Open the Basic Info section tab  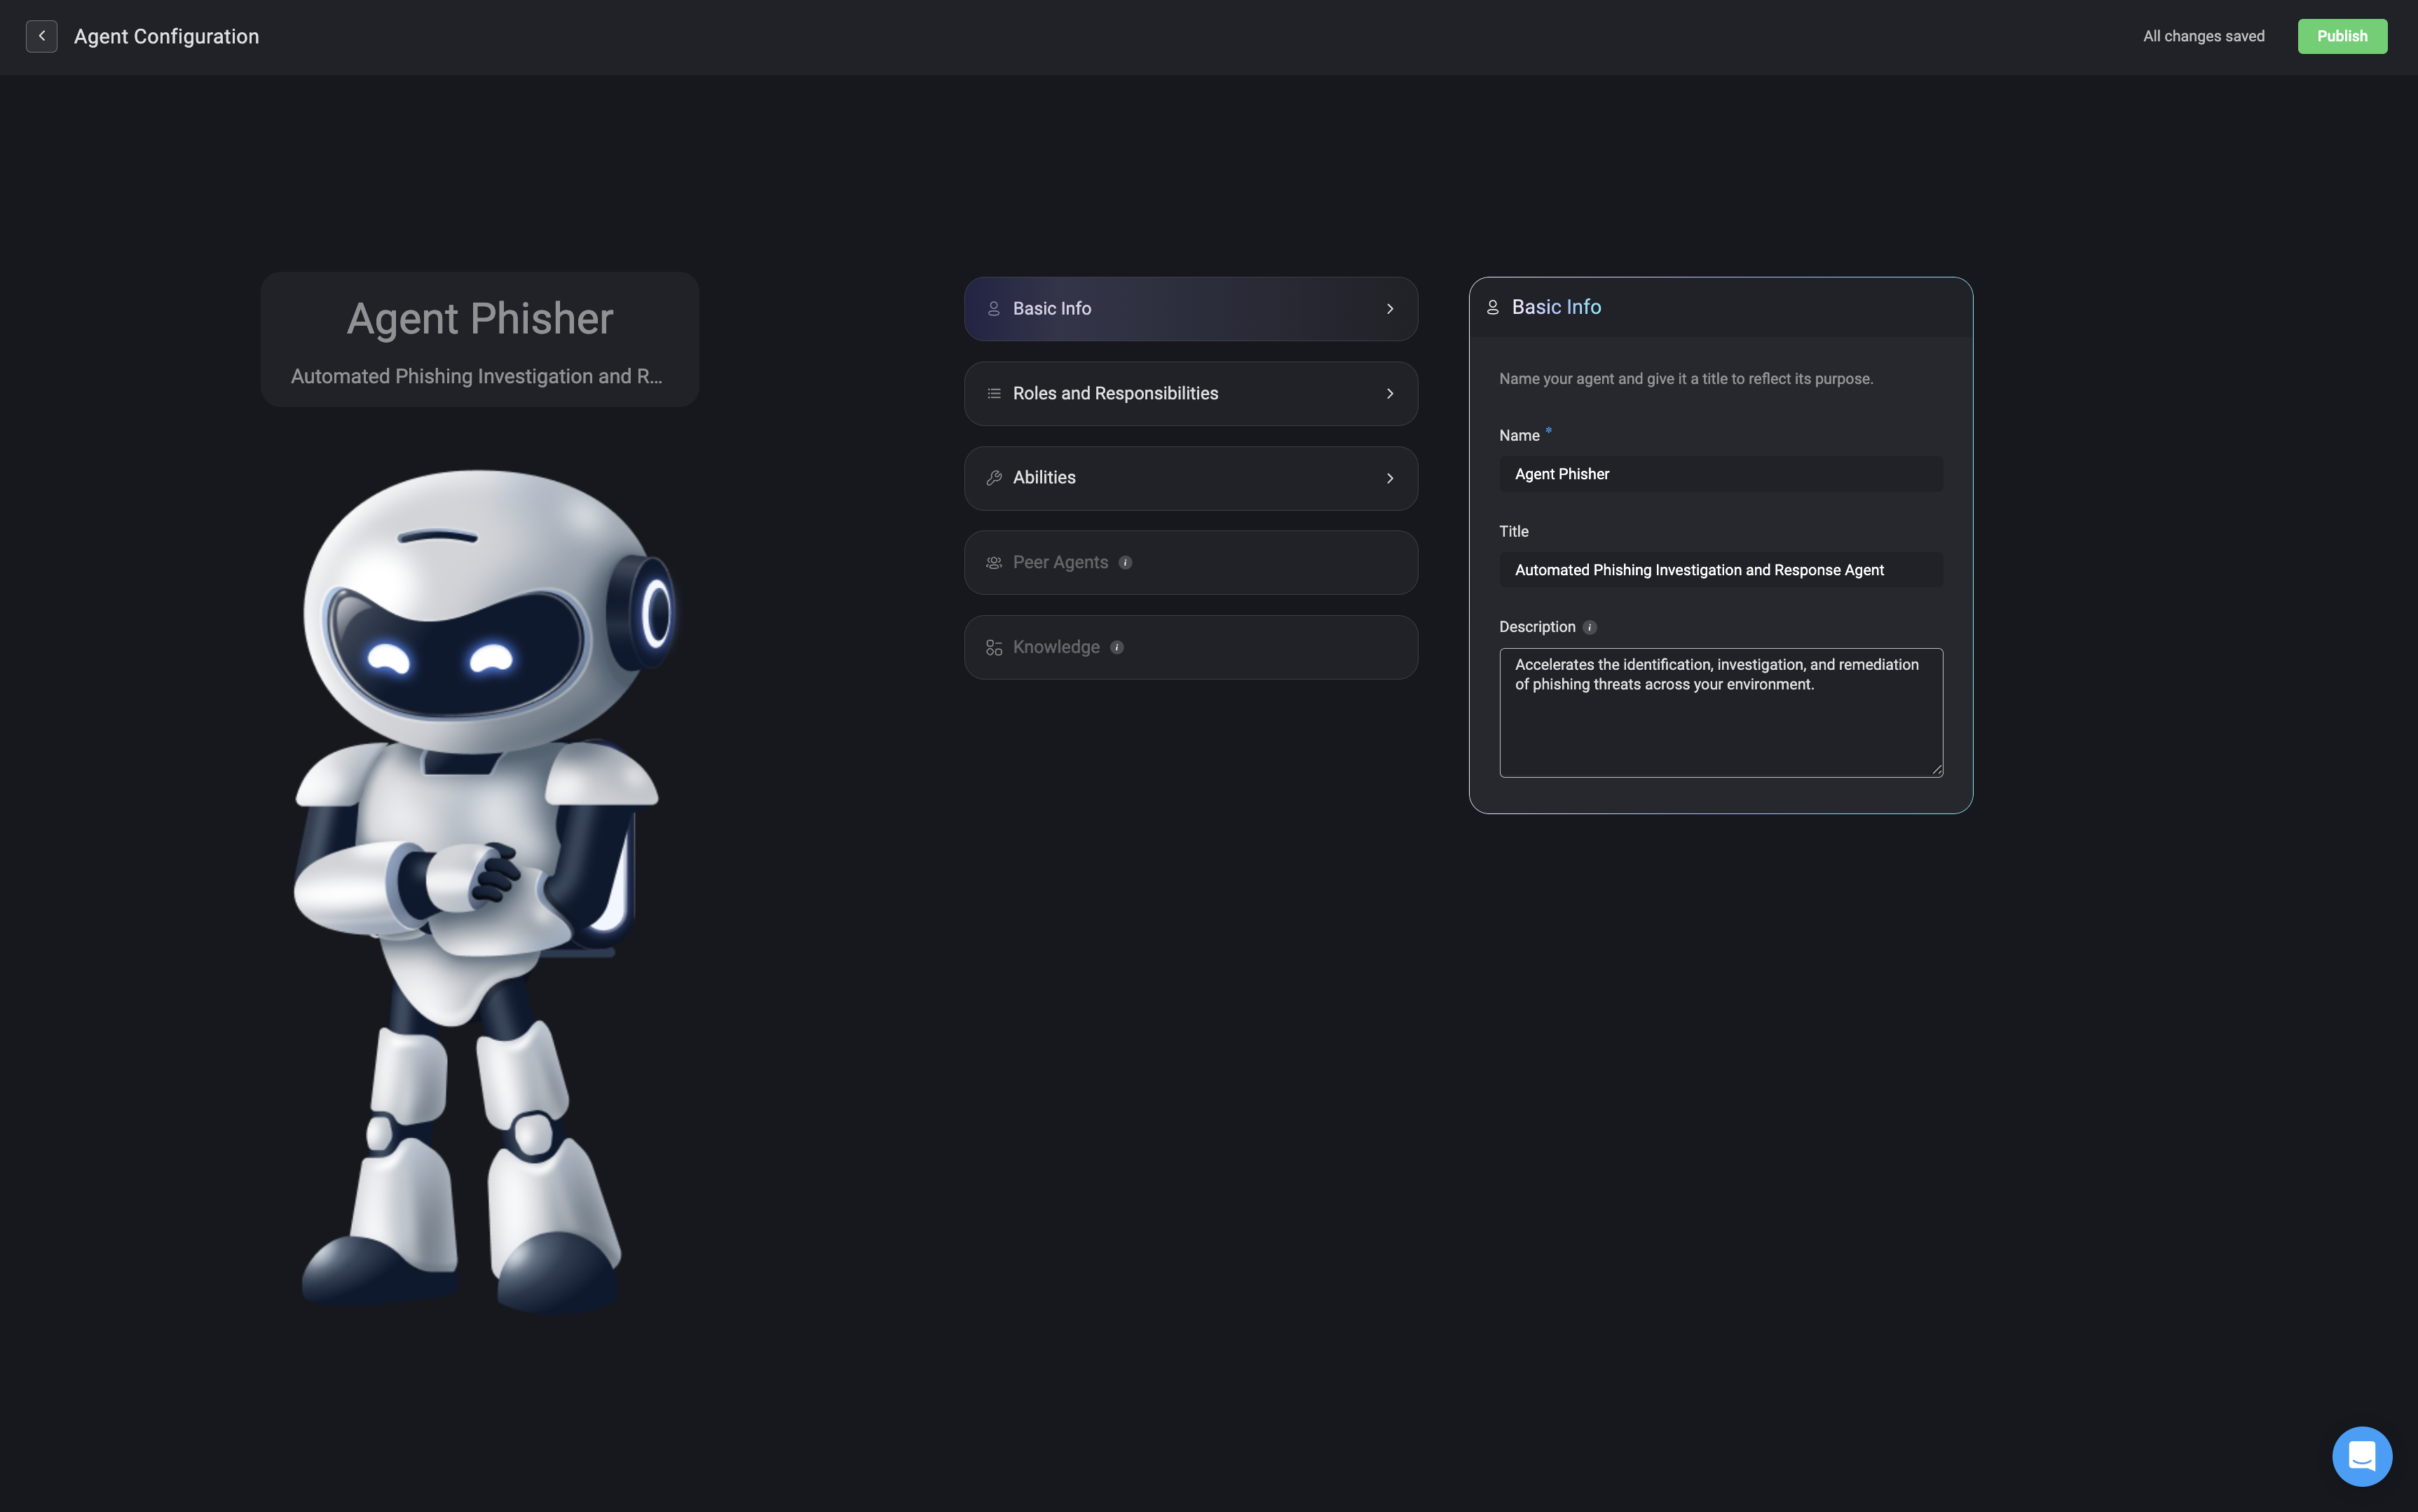click(x=1190, y=309)
